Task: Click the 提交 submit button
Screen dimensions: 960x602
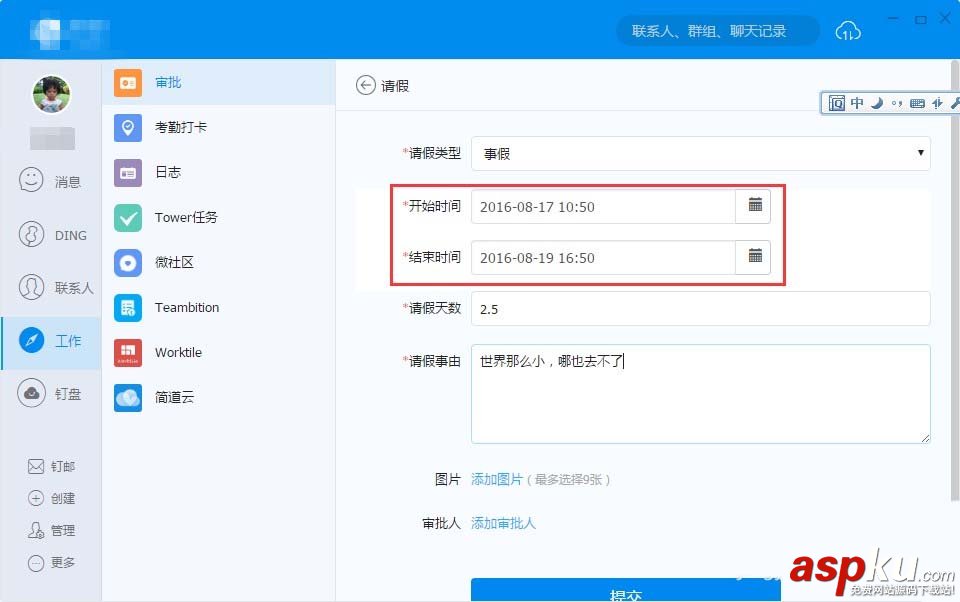Action: click(x=626, y=590)
